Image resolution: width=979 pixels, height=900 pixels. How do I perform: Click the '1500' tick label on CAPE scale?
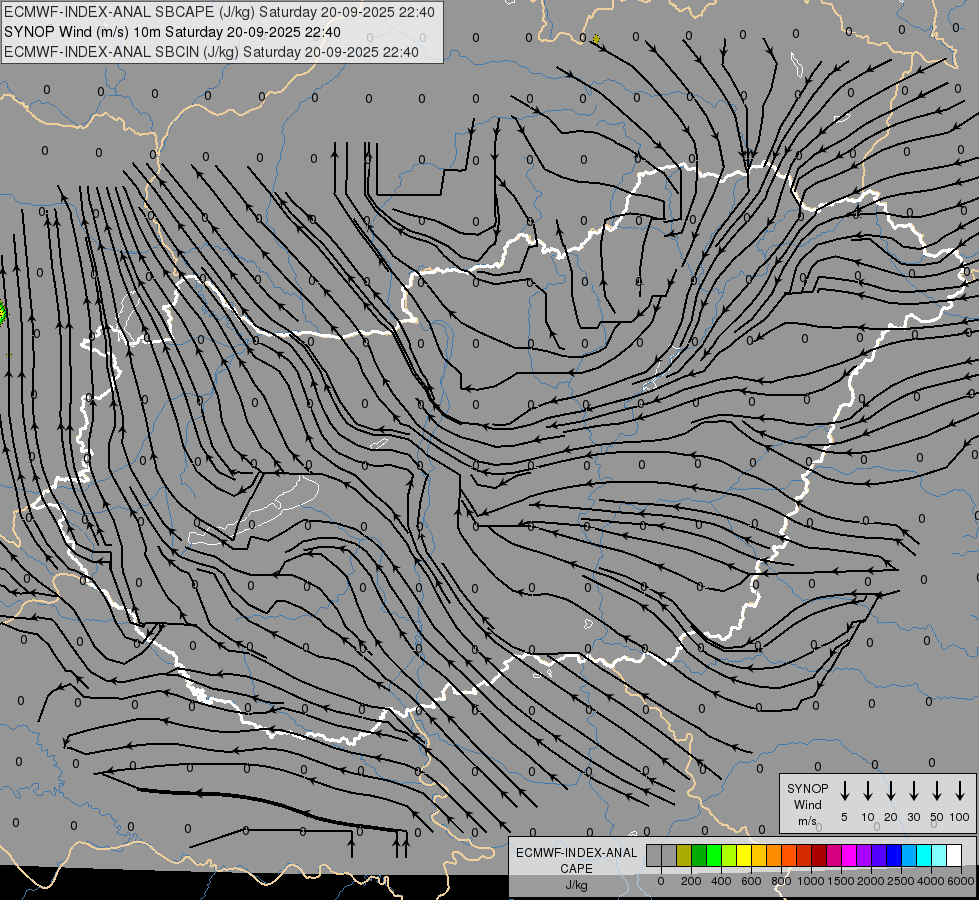click(840, 881)
